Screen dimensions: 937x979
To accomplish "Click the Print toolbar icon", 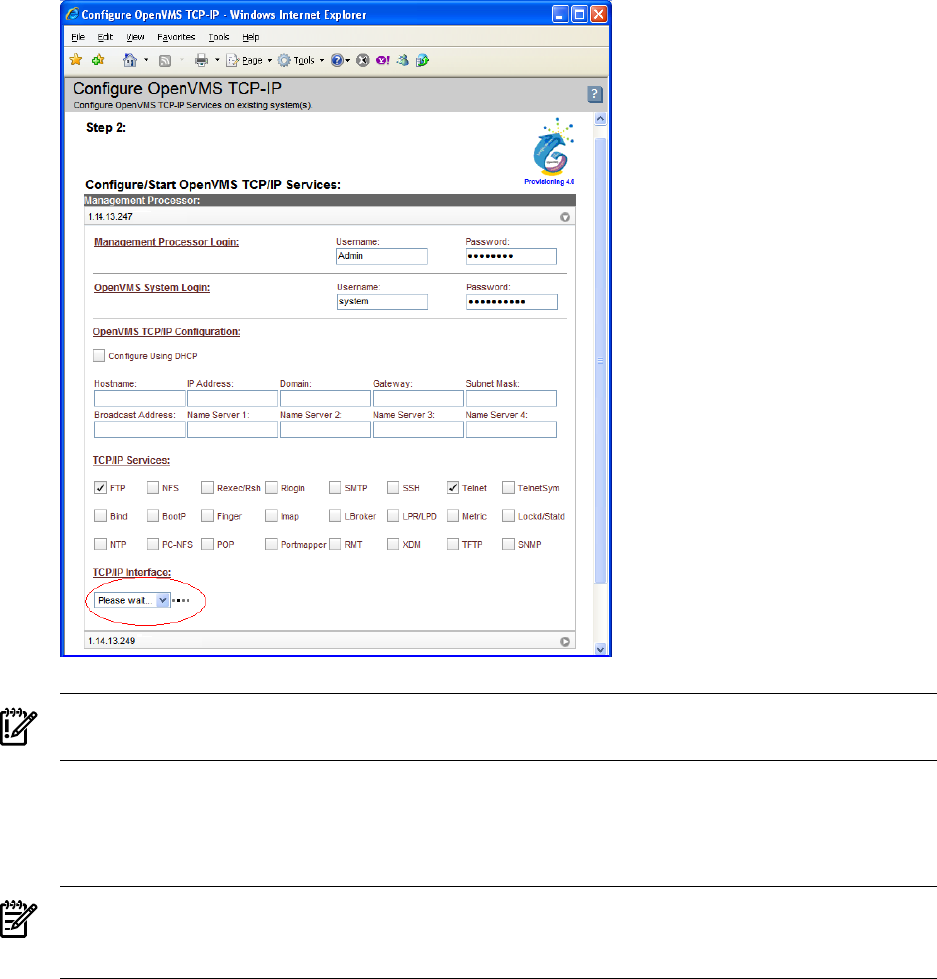I will coord(202,60).
